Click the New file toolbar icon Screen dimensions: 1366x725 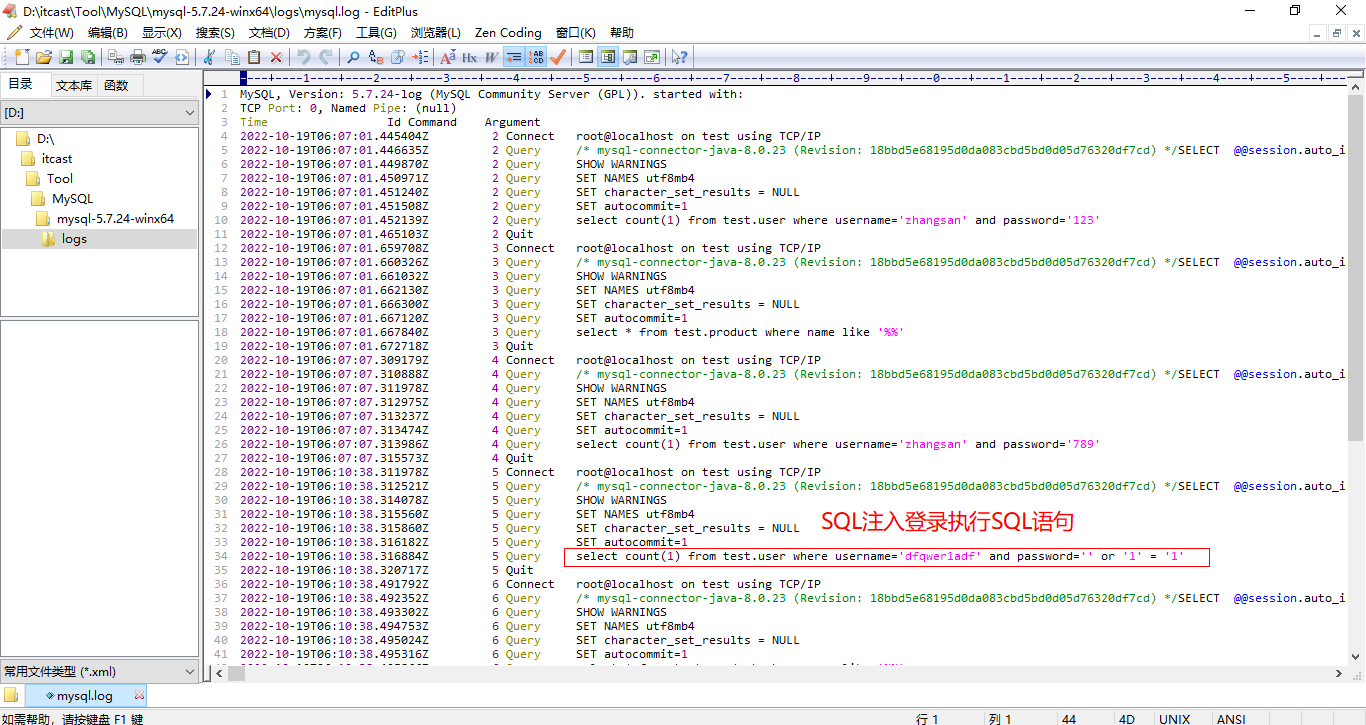pos(22,57)
